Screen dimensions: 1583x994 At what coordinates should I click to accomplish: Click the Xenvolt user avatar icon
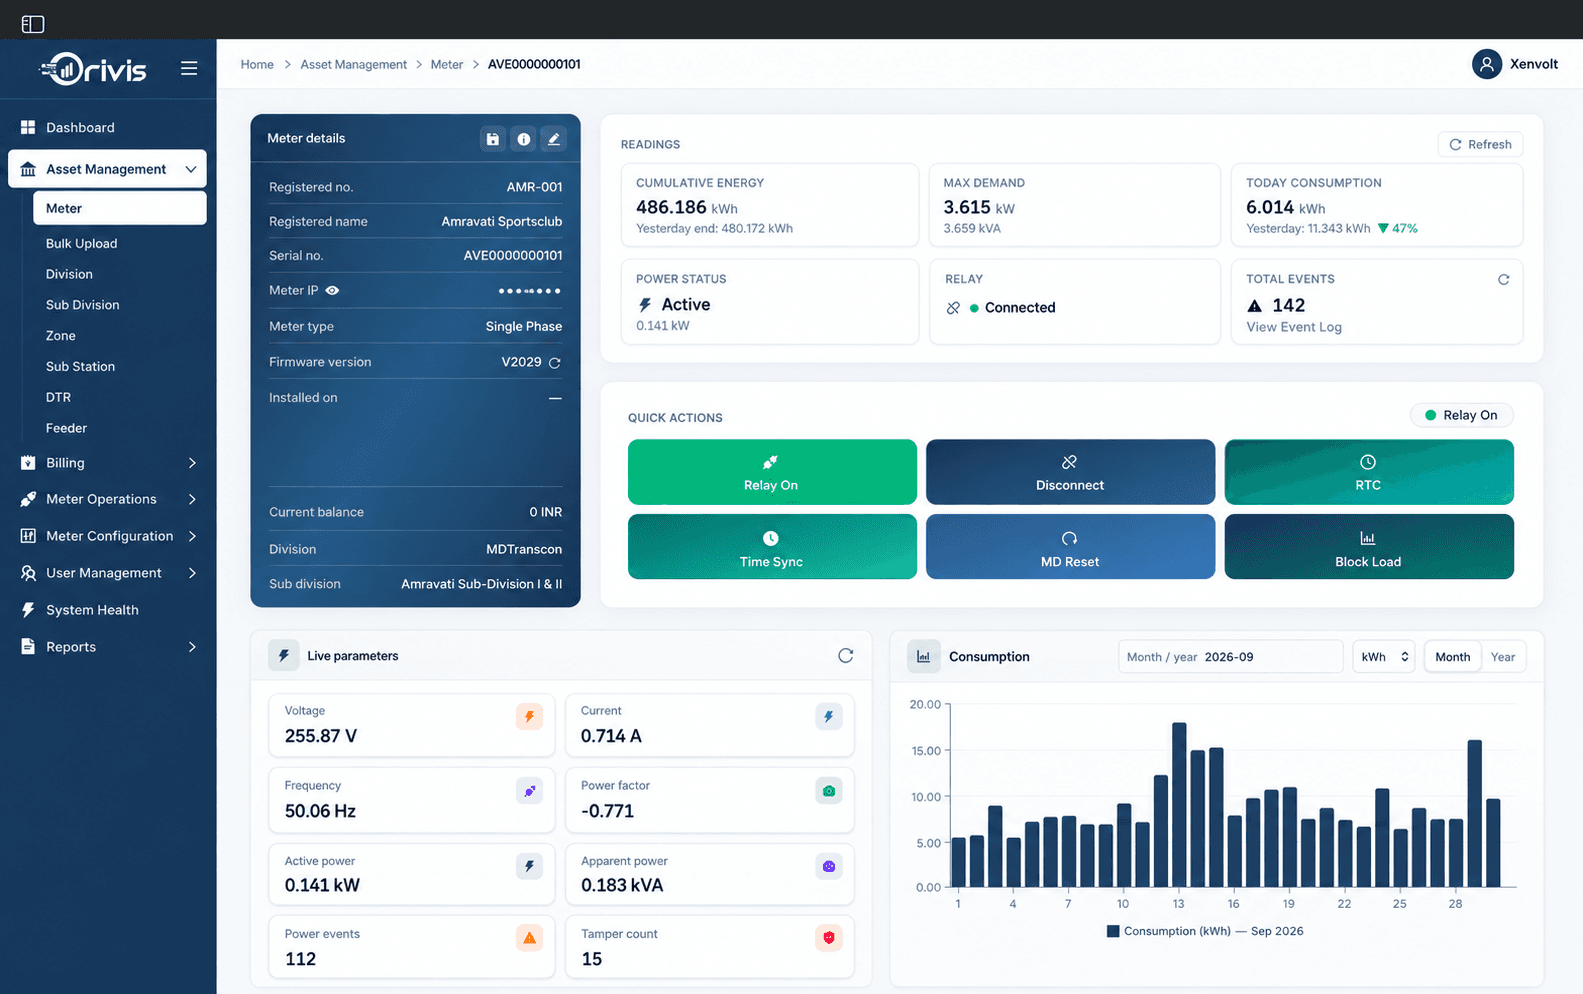[x=1487, y=64]
